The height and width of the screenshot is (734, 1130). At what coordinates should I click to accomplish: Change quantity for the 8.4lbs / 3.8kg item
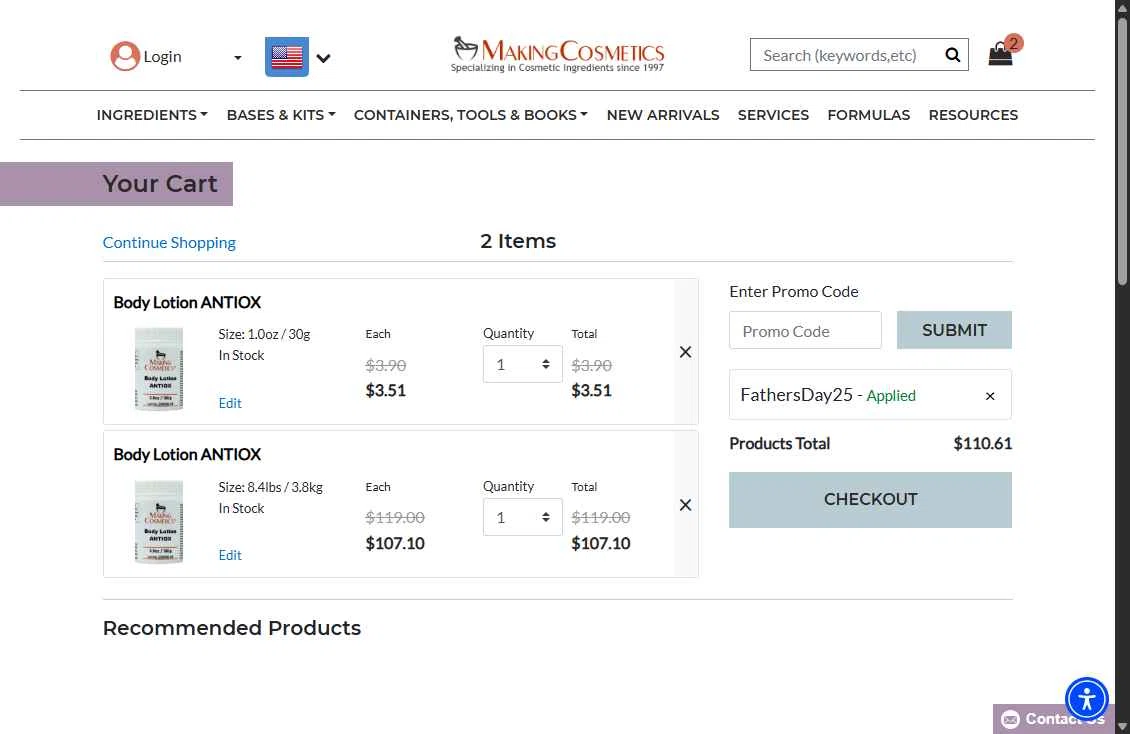[x=522, y=517]
